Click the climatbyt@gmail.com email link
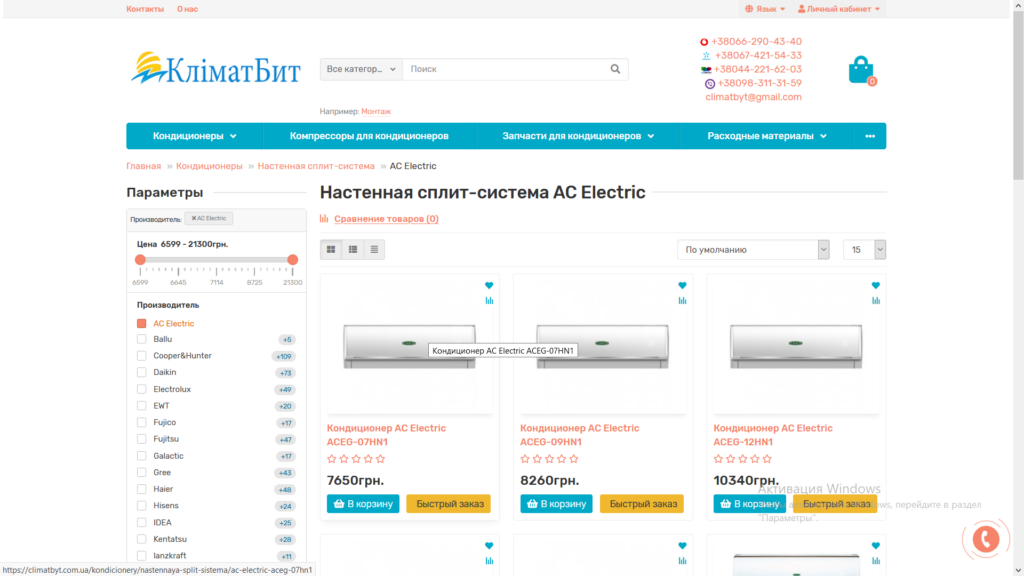Image resolution: width=1024 pixels, height=576 pixels. tap(753, 97)
